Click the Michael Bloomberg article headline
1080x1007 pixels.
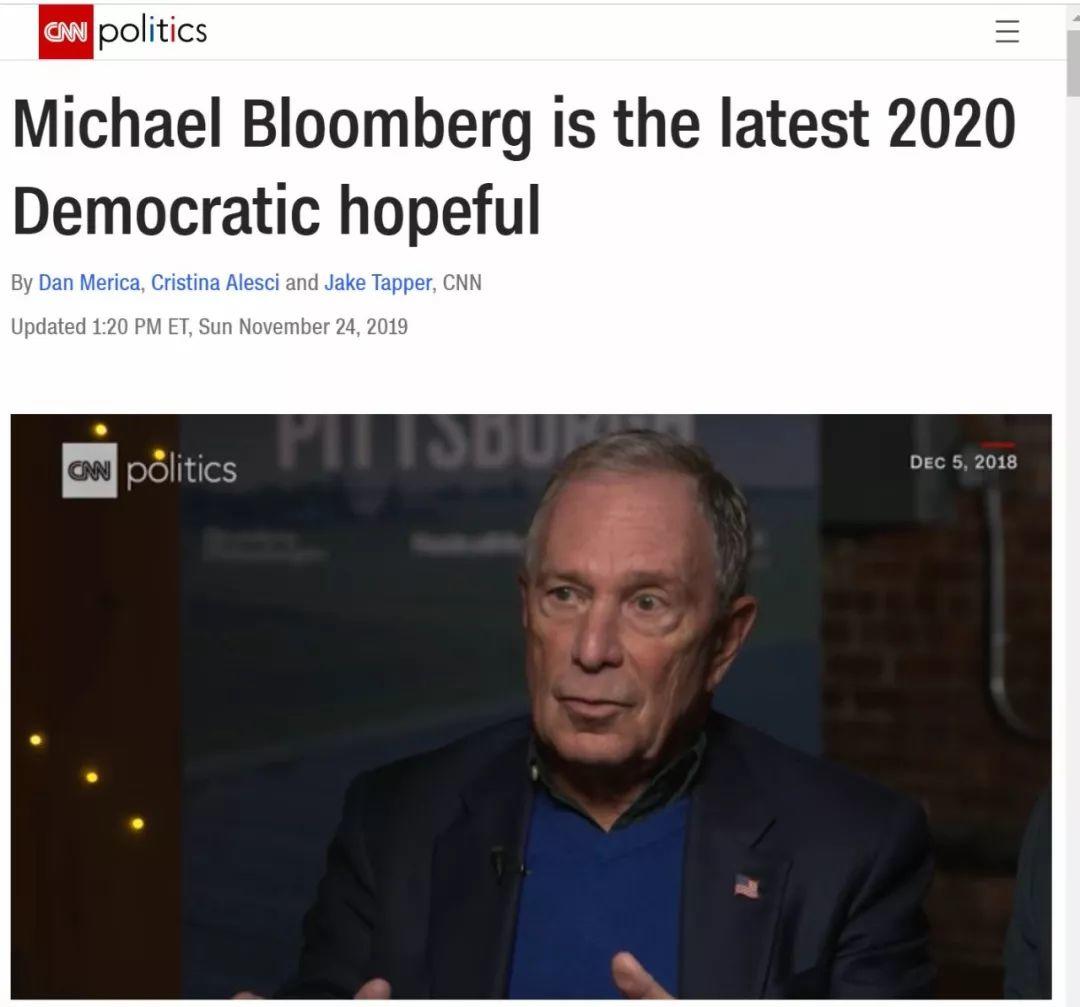tap(514, 167)
